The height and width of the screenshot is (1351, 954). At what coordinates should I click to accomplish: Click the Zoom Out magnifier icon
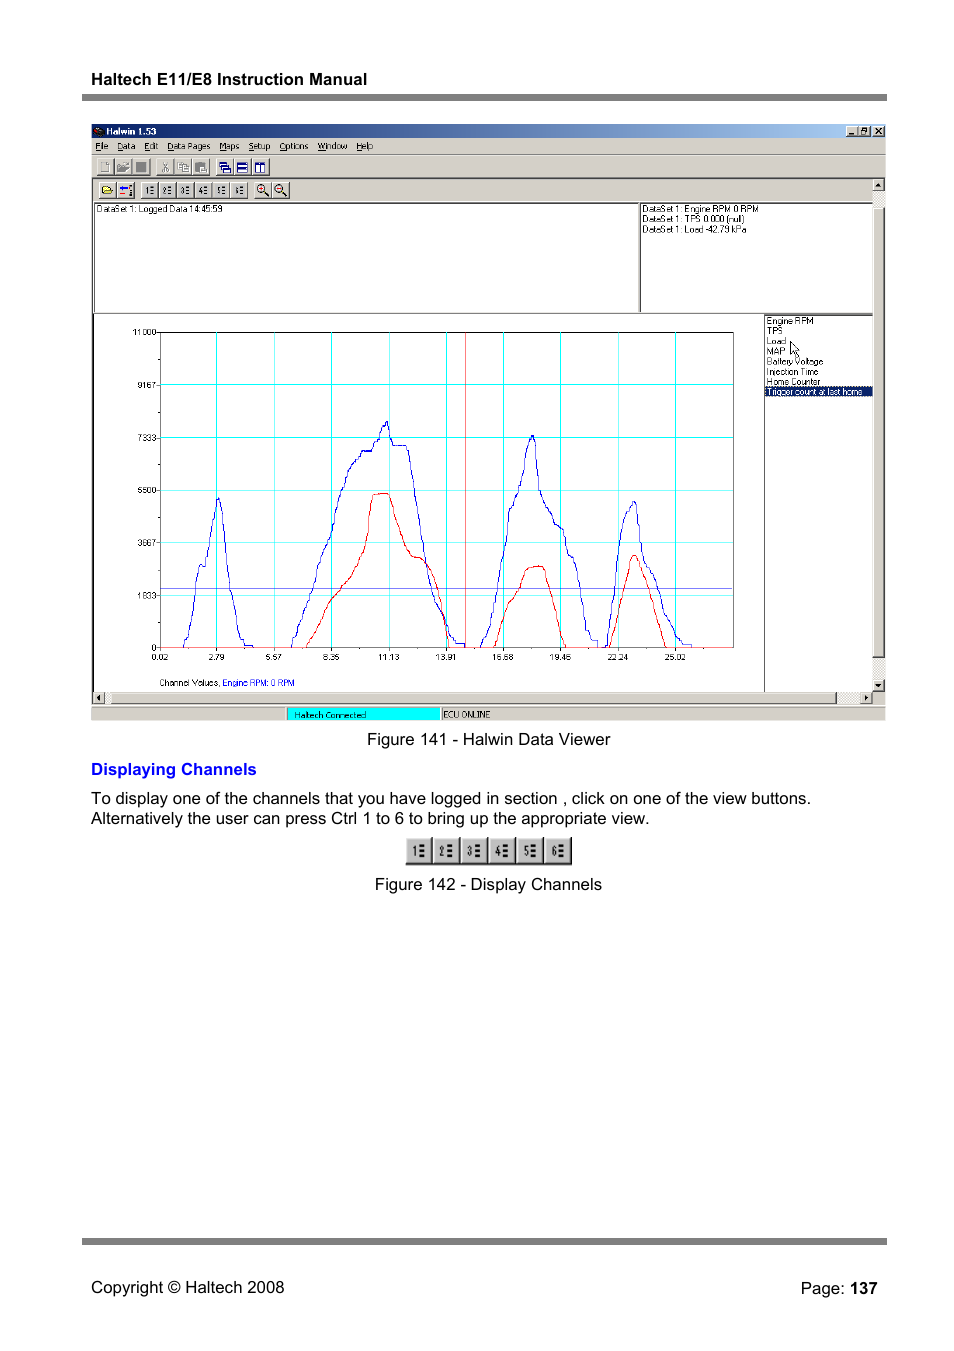tap(281, 190)
